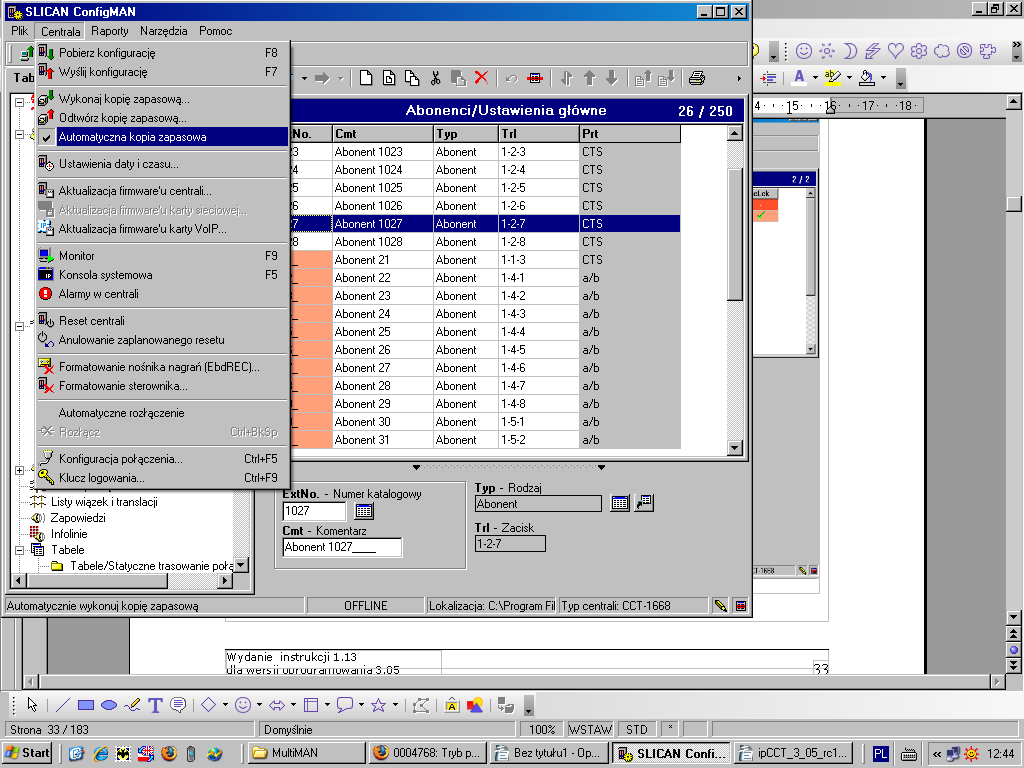Click the undo icon in ConfigMAN toolbar
The width and height of the screenshot is (1024, 768).
511,78
